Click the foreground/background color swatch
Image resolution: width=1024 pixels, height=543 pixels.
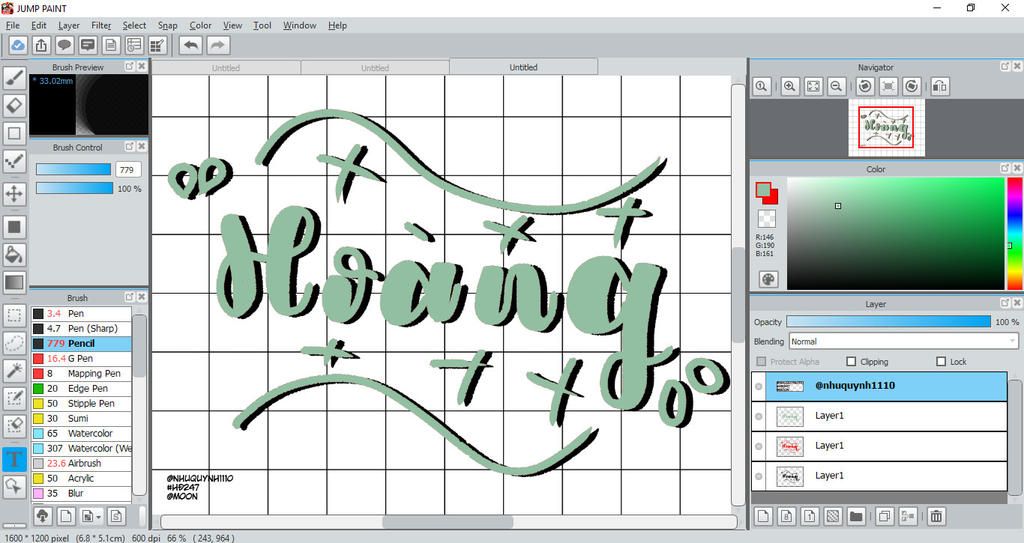pyautogui.click(x=767, y=193)
